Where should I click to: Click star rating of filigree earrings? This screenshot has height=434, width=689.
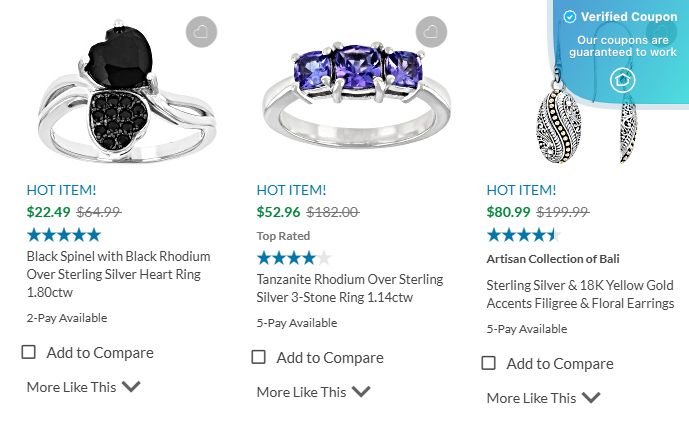tap(523, 235)
